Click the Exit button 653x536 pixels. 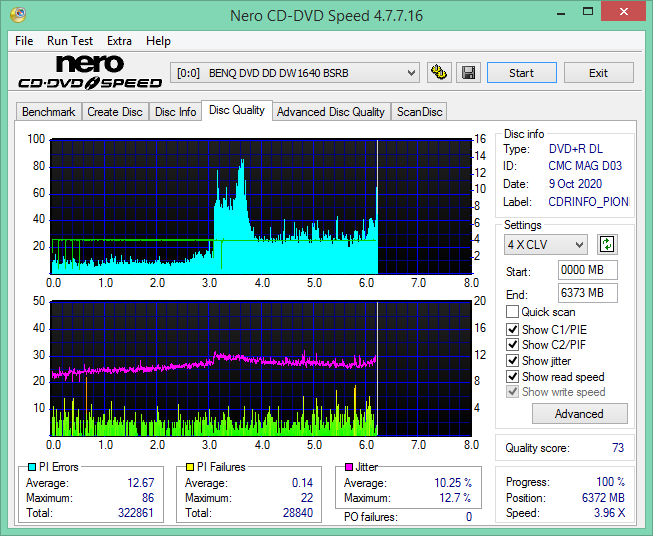point(598,73)
